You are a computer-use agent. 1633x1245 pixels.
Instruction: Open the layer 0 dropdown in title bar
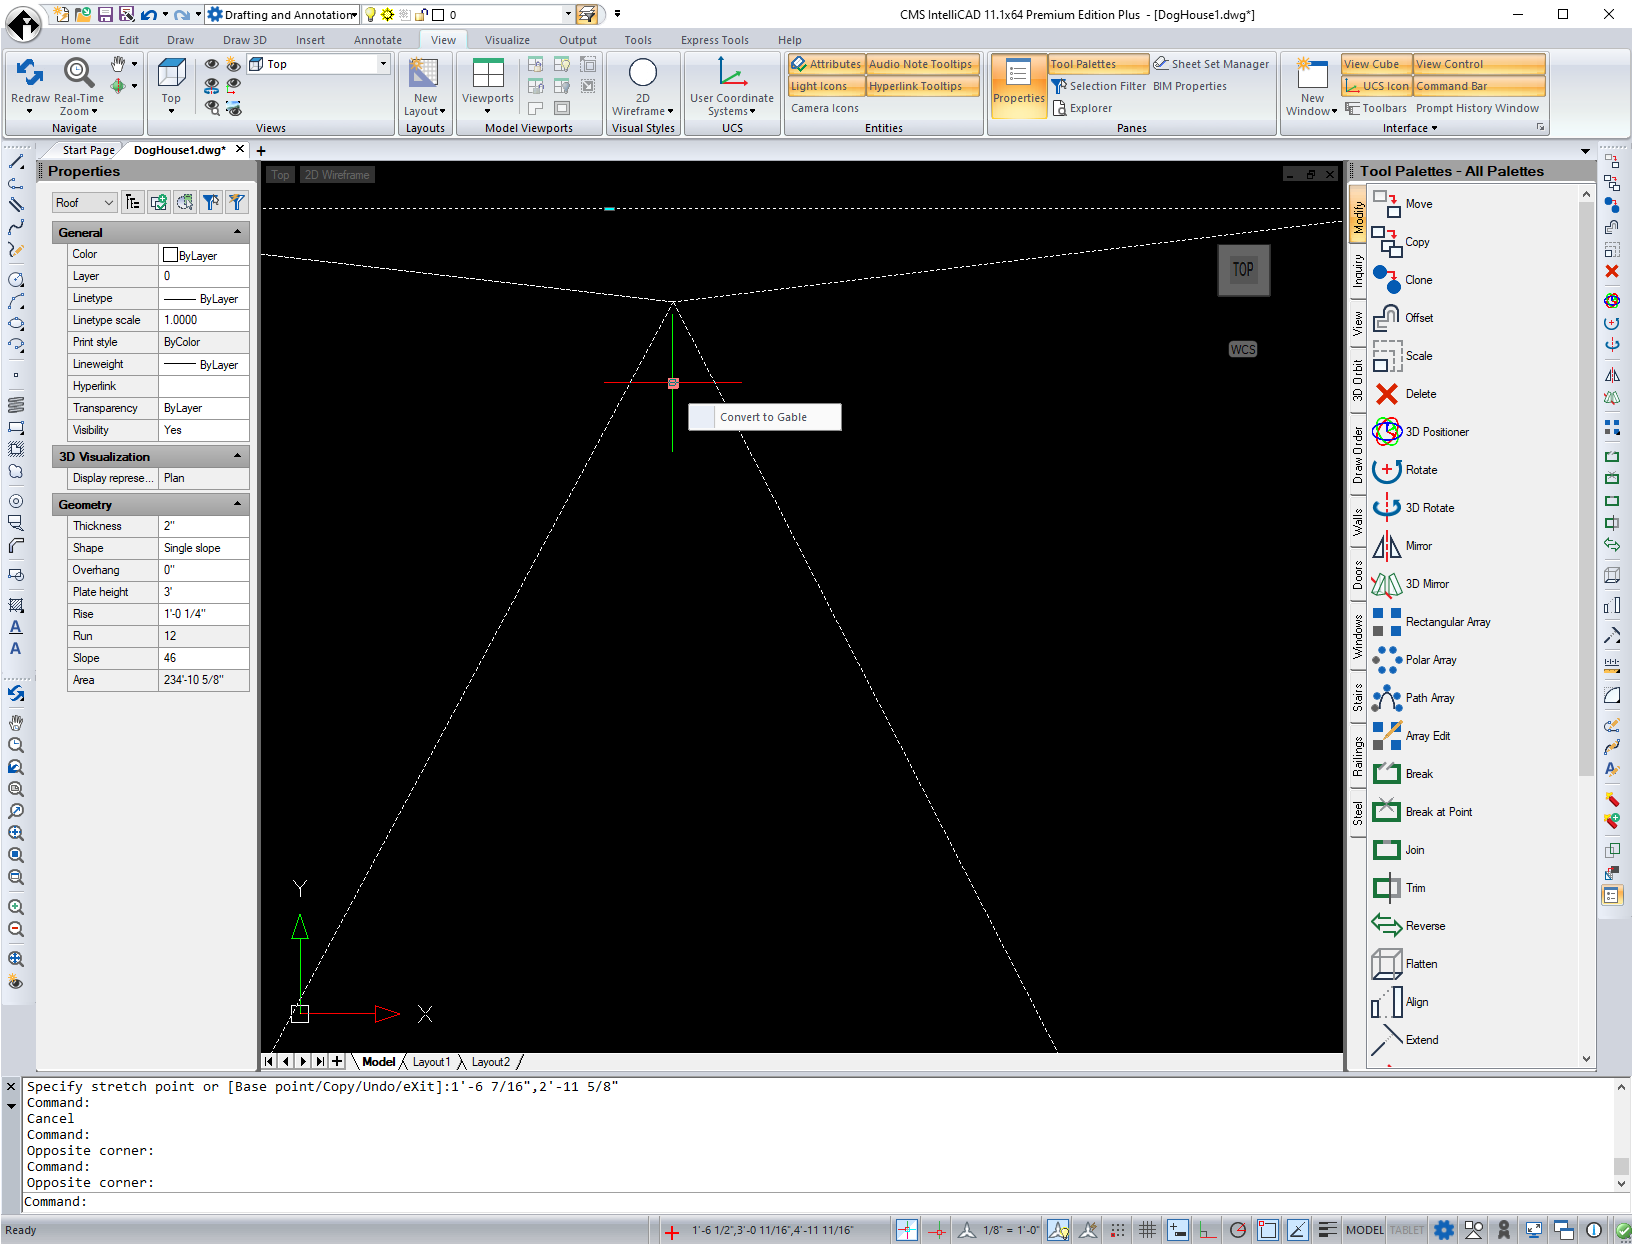click(568, 14)
